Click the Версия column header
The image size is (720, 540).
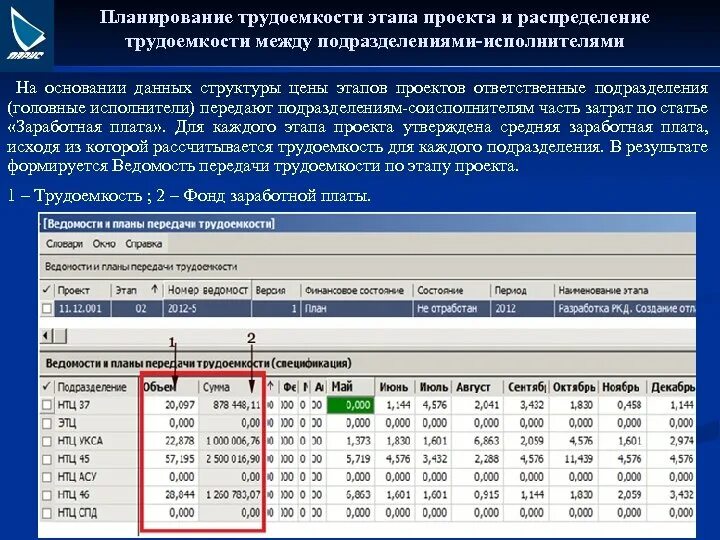coord(276,290)
